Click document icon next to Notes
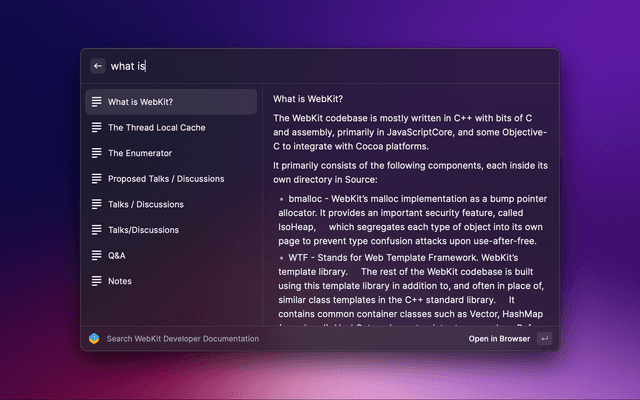 pos(96,281)
